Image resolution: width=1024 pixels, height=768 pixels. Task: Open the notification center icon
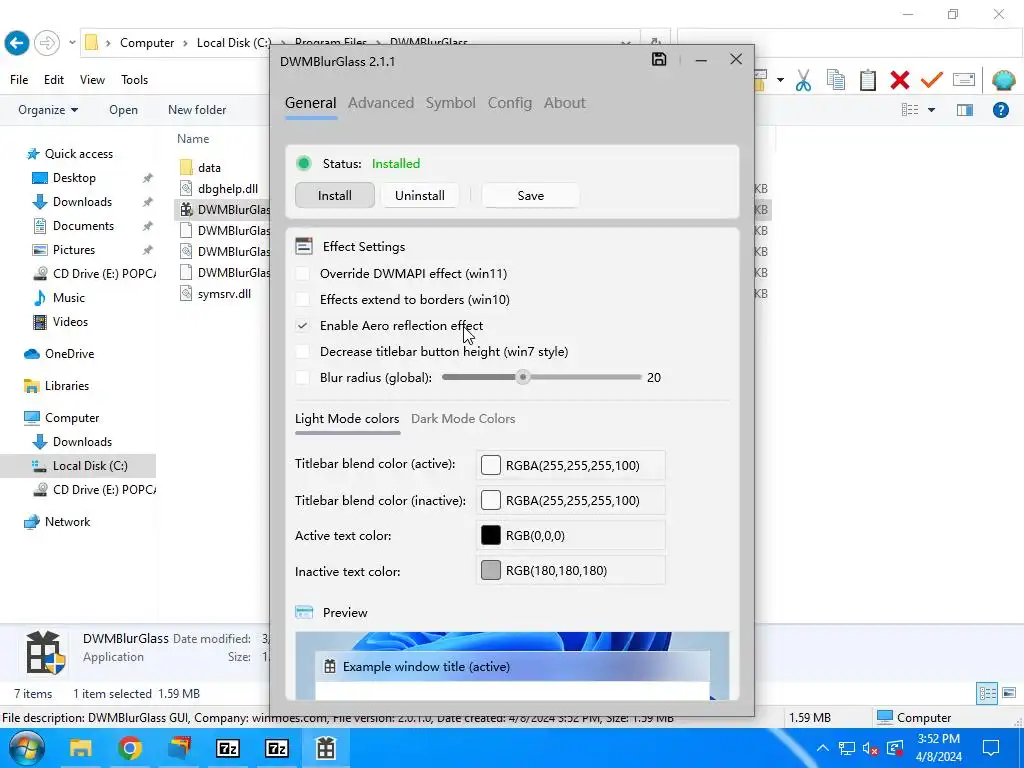coord(991,748)
